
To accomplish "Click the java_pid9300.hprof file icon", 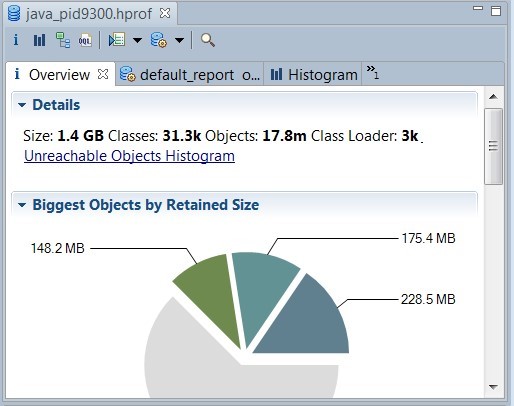I will coord(14,14).
